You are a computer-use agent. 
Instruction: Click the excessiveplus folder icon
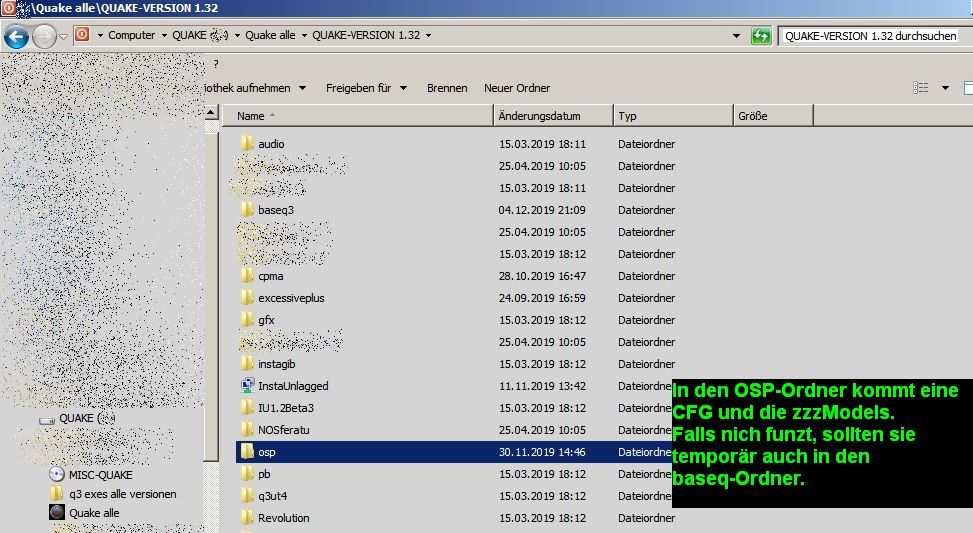coord(247,298)
